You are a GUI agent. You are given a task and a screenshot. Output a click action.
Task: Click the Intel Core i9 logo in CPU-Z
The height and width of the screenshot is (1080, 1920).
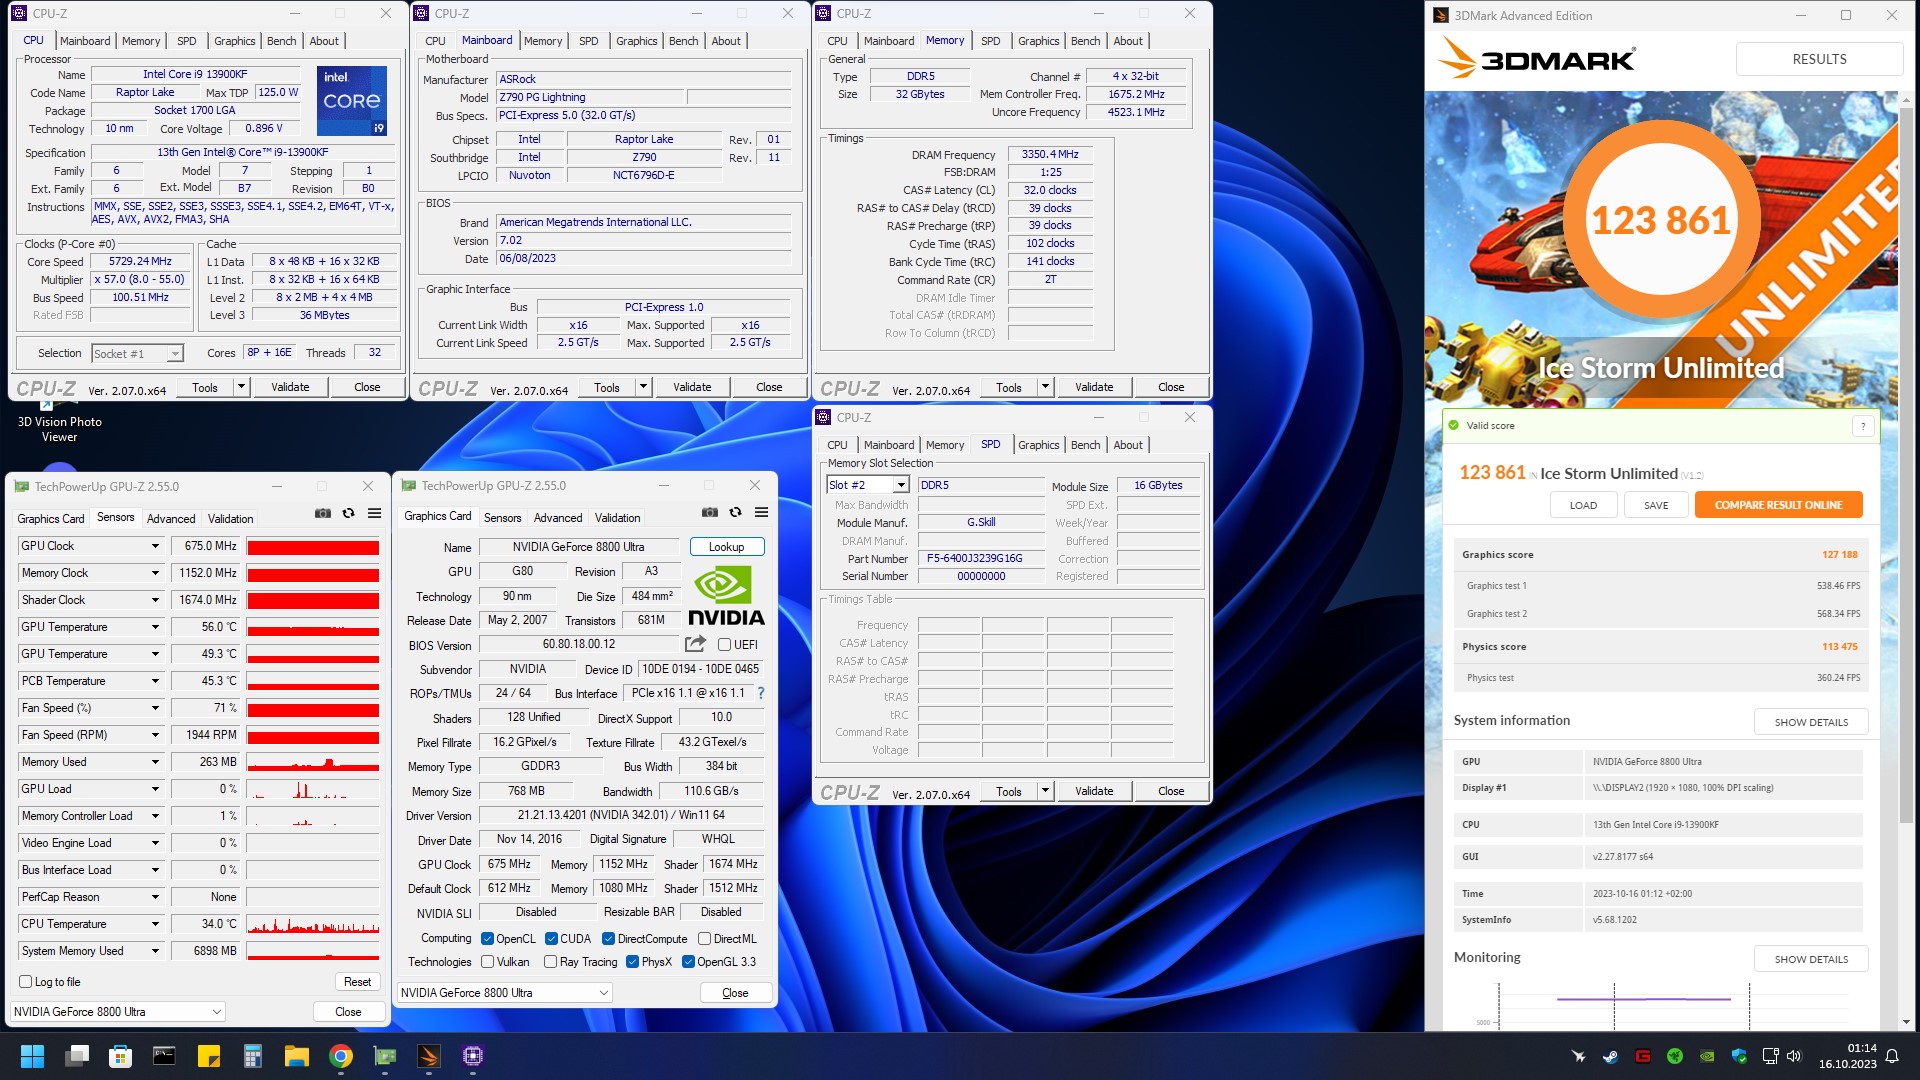coord(352,101)
